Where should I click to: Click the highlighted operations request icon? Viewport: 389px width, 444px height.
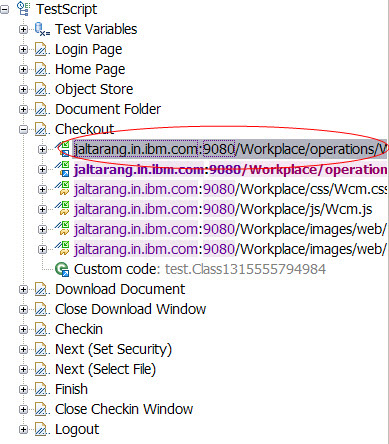click(62, 149)
